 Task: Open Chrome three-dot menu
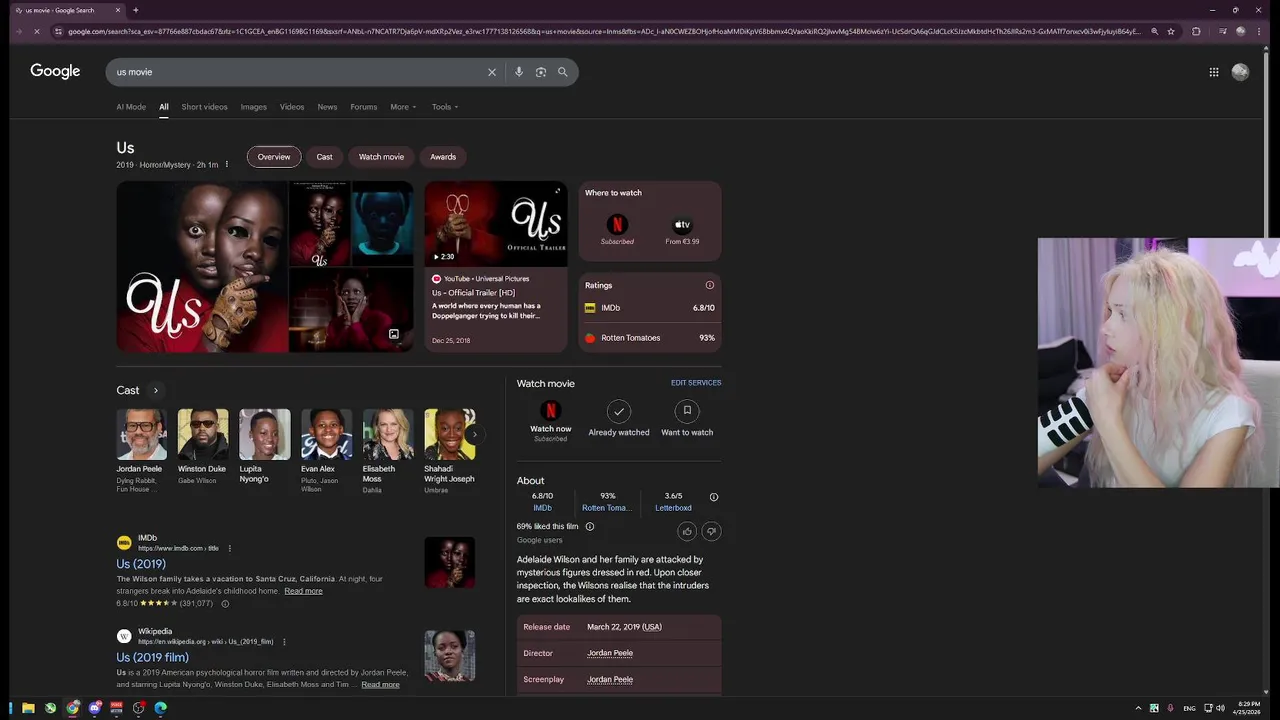coord(1260,31)
